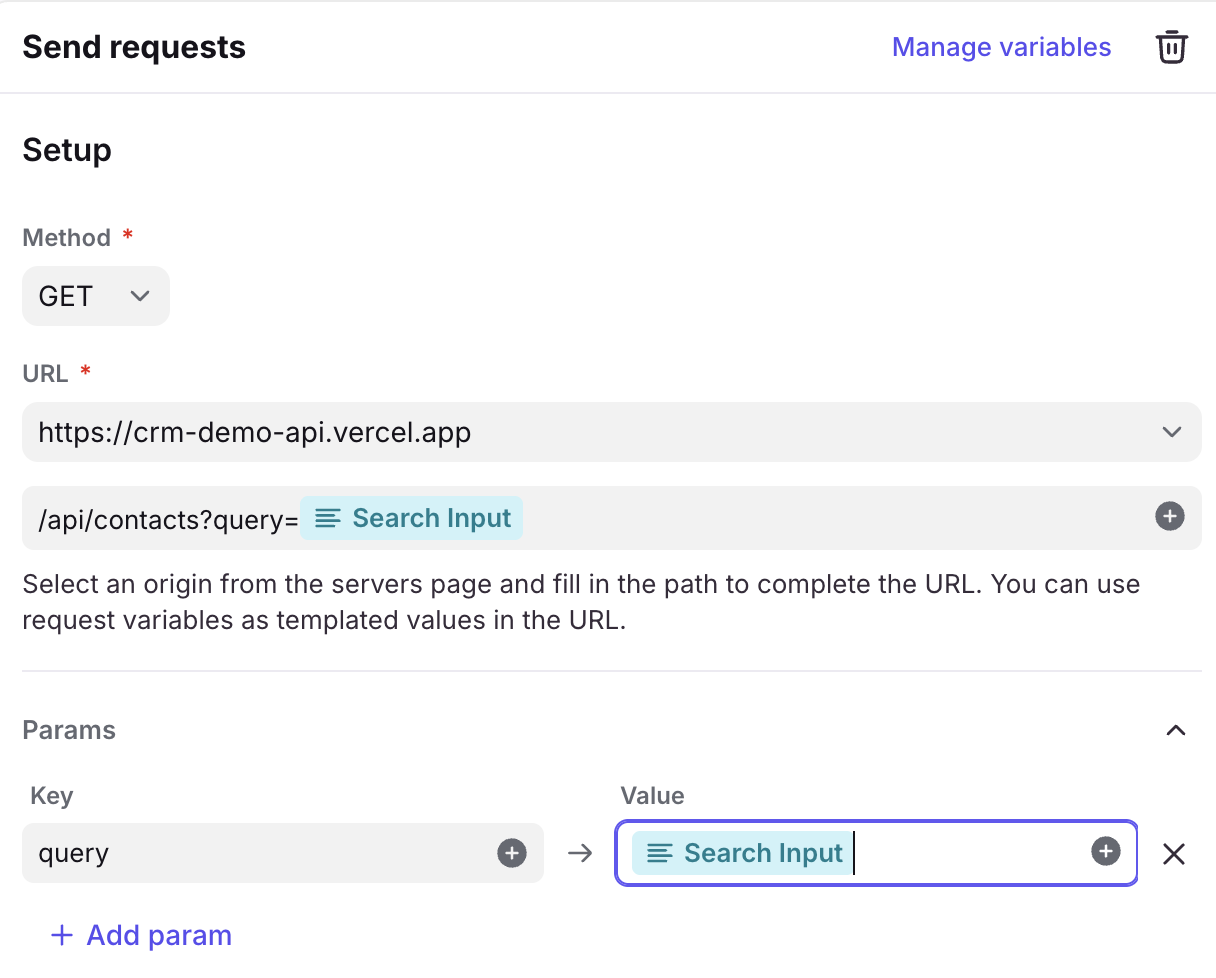
Task: Click plus icon inside the Value field
Action: tap(1105, 852)
